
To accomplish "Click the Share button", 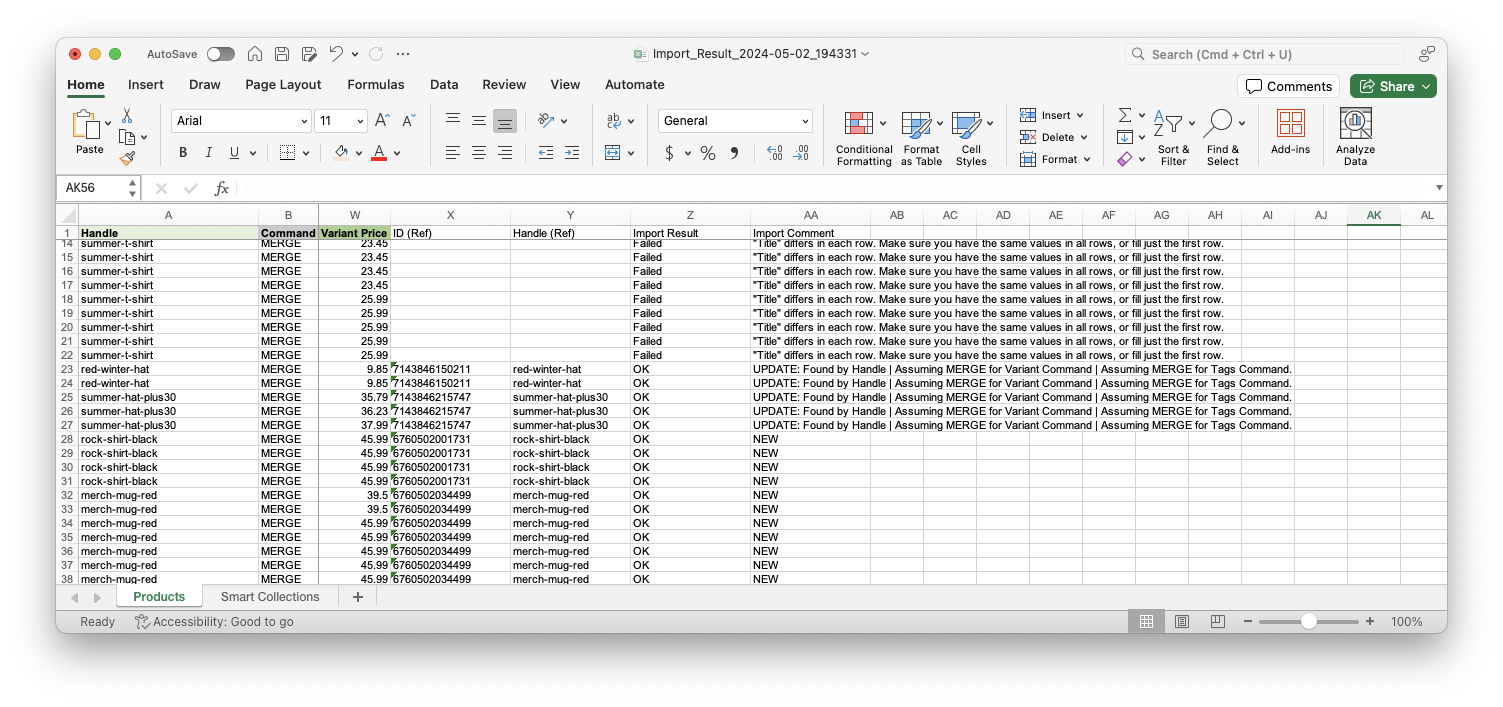I will click(1392, 86).
